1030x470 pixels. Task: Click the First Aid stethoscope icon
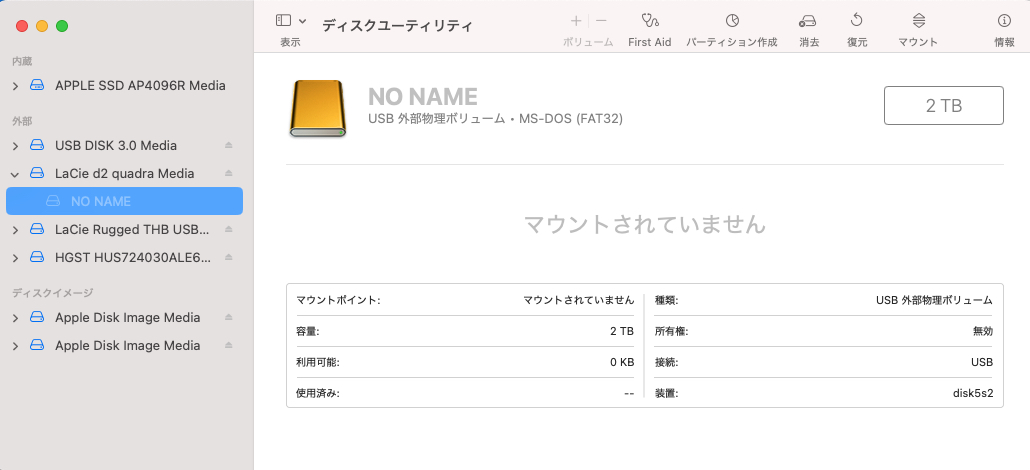coord(649,21)
